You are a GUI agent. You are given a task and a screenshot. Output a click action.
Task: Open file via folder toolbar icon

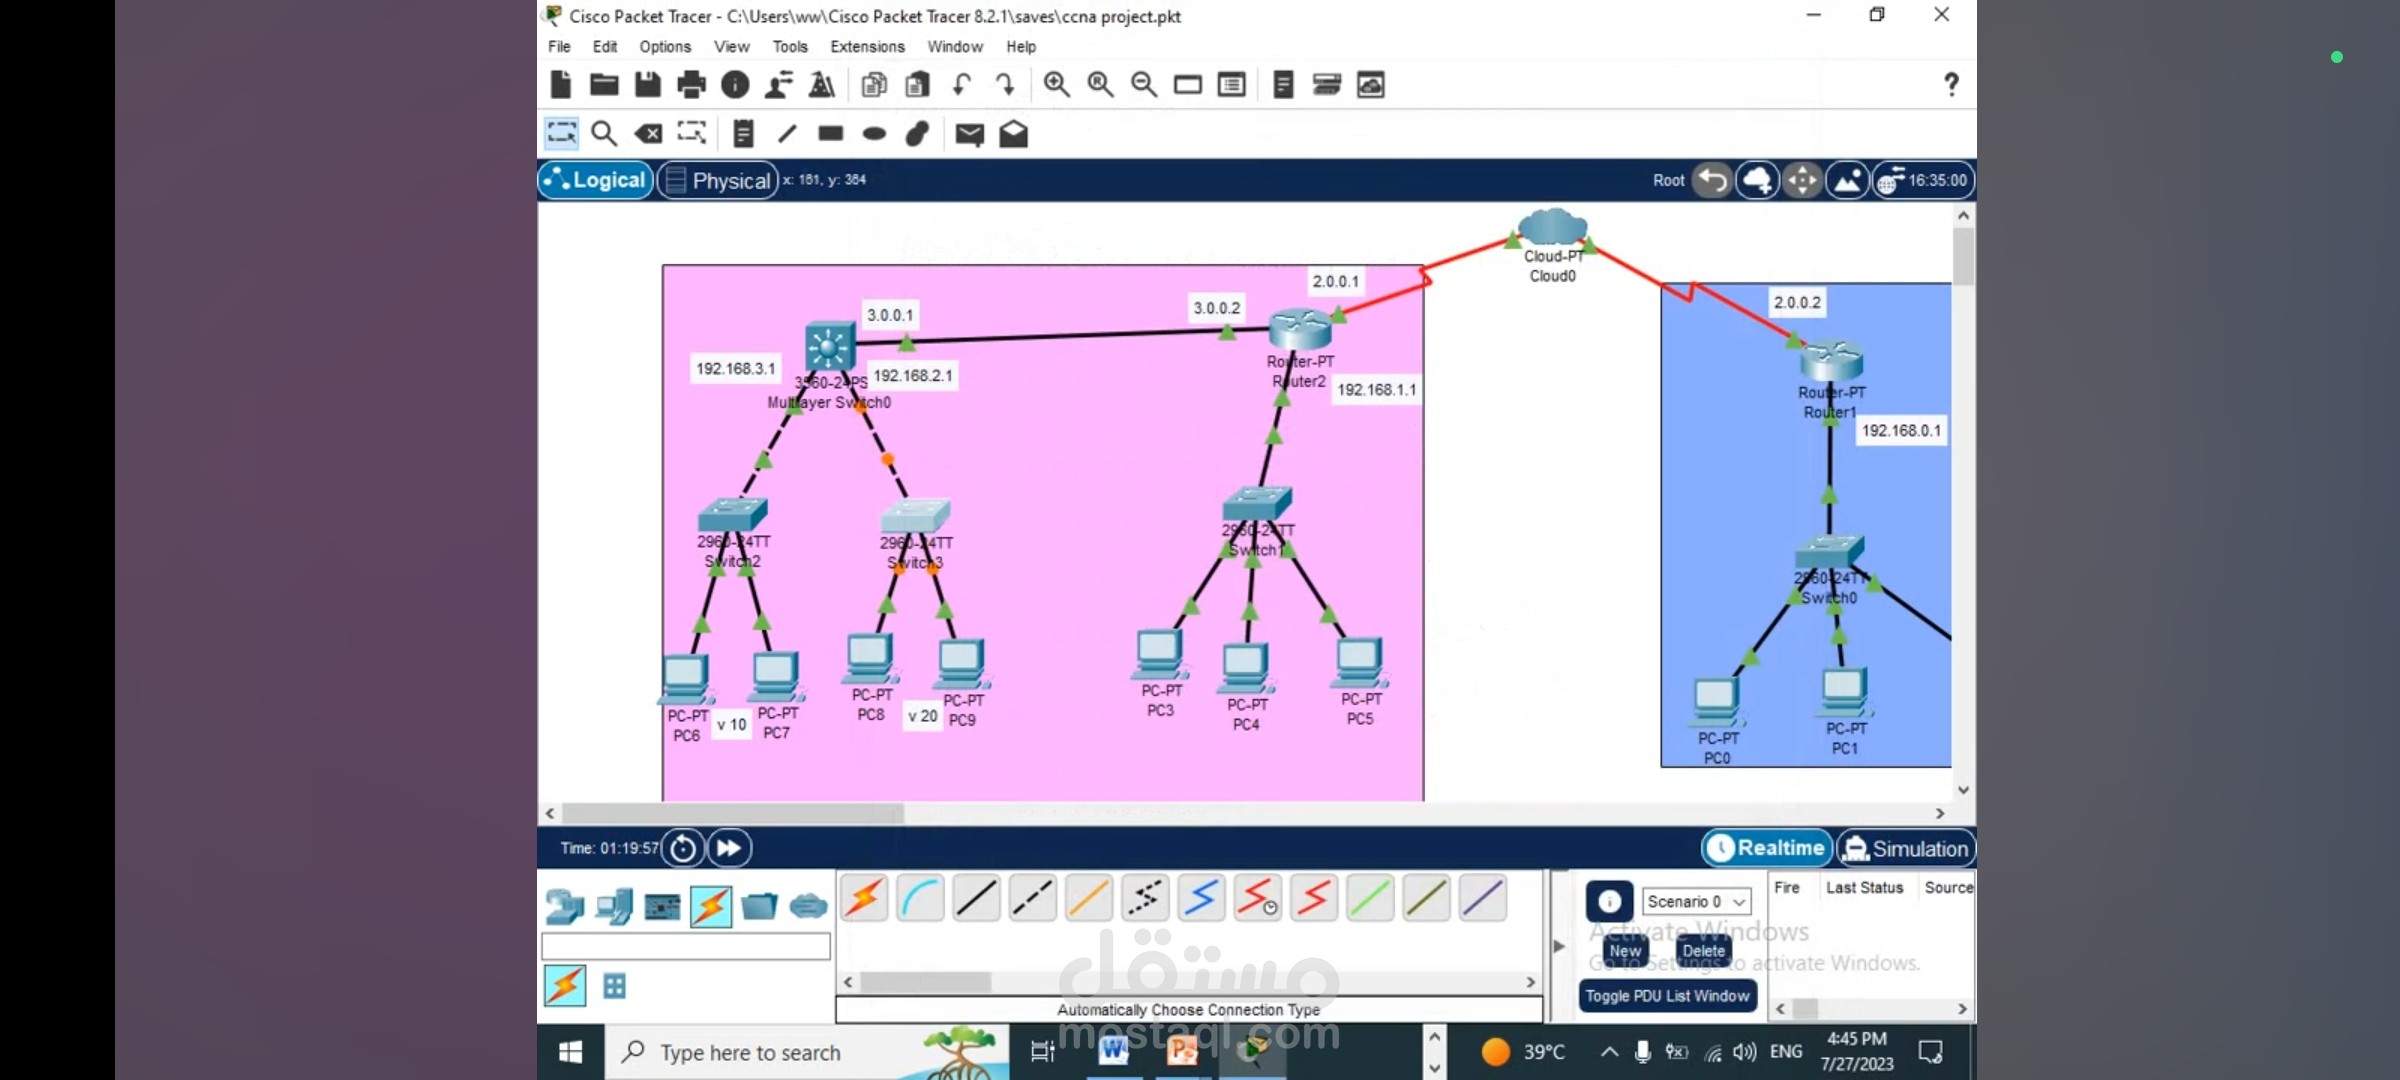coord(604,85)
